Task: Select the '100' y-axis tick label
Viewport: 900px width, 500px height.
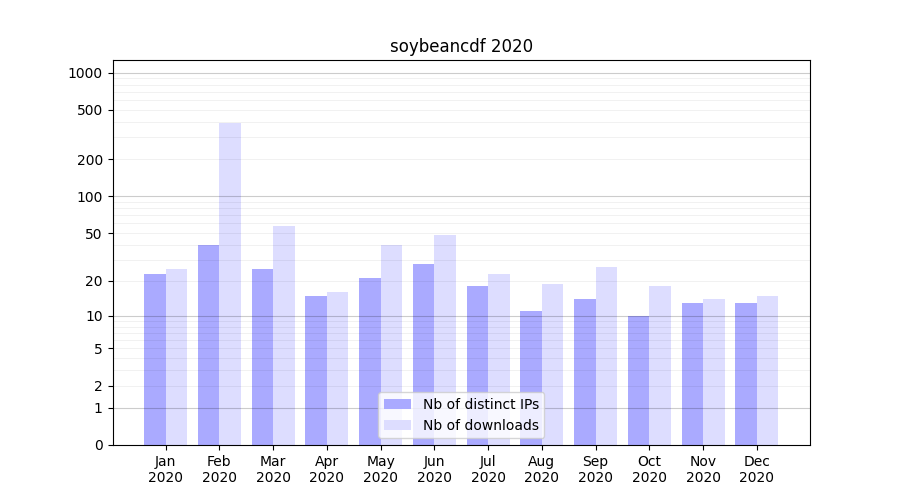Action: (x=89, y=197)
